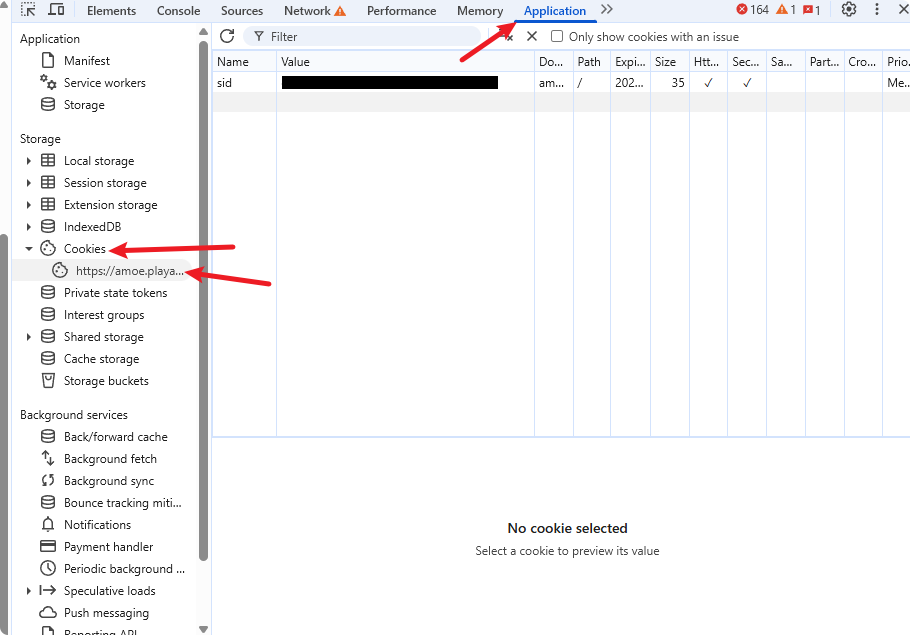Screen dimensions: 910x635
Task: Click the inspect element picker icon
Action: click(29, 10)
